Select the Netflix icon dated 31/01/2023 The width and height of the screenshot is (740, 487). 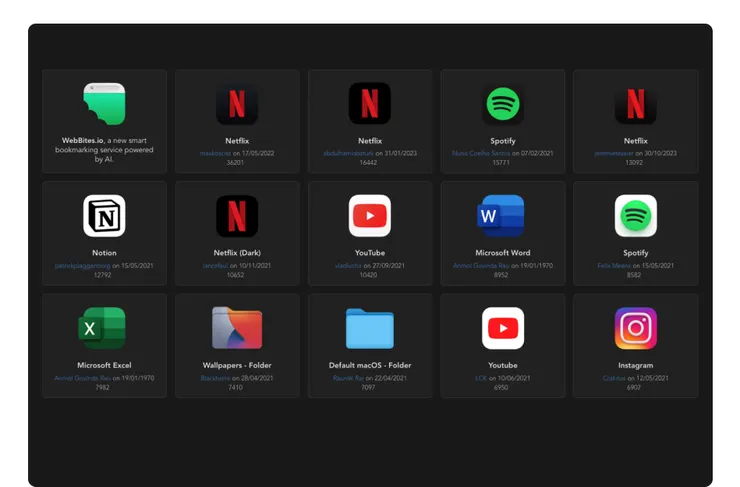click(370, 104)
